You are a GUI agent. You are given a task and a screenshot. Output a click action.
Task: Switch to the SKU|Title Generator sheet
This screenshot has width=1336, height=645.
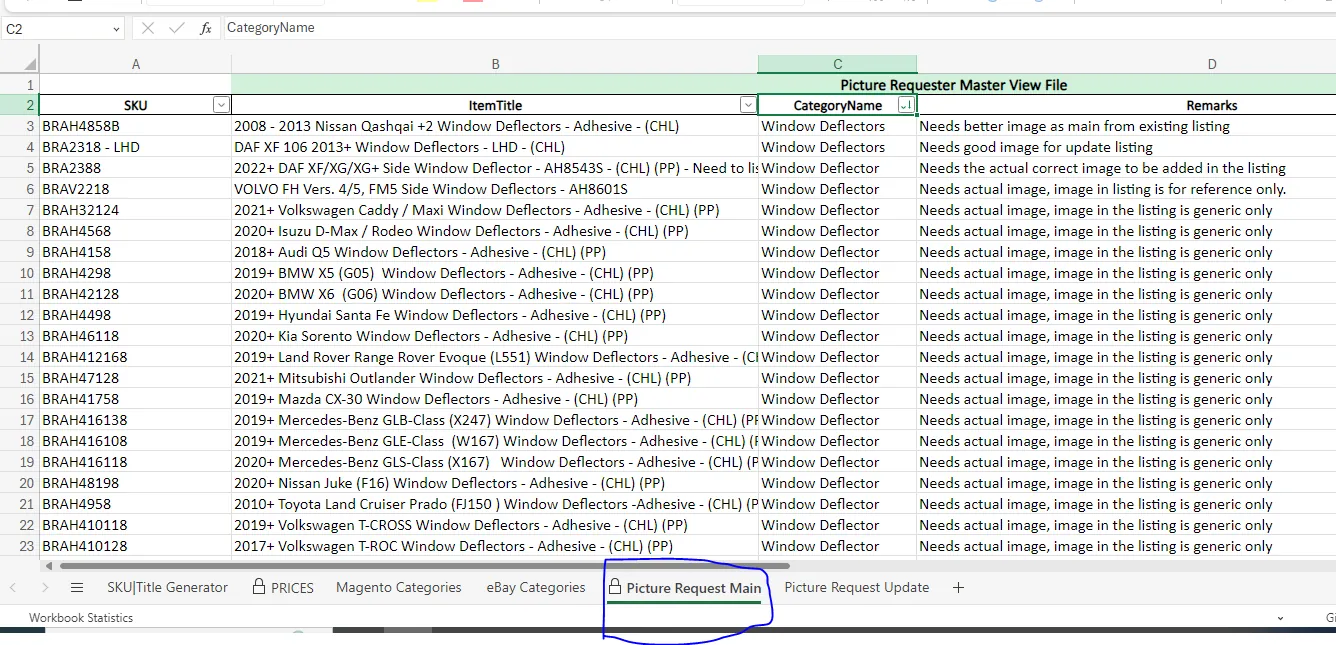pyautogui.click(x=168, y=587)
